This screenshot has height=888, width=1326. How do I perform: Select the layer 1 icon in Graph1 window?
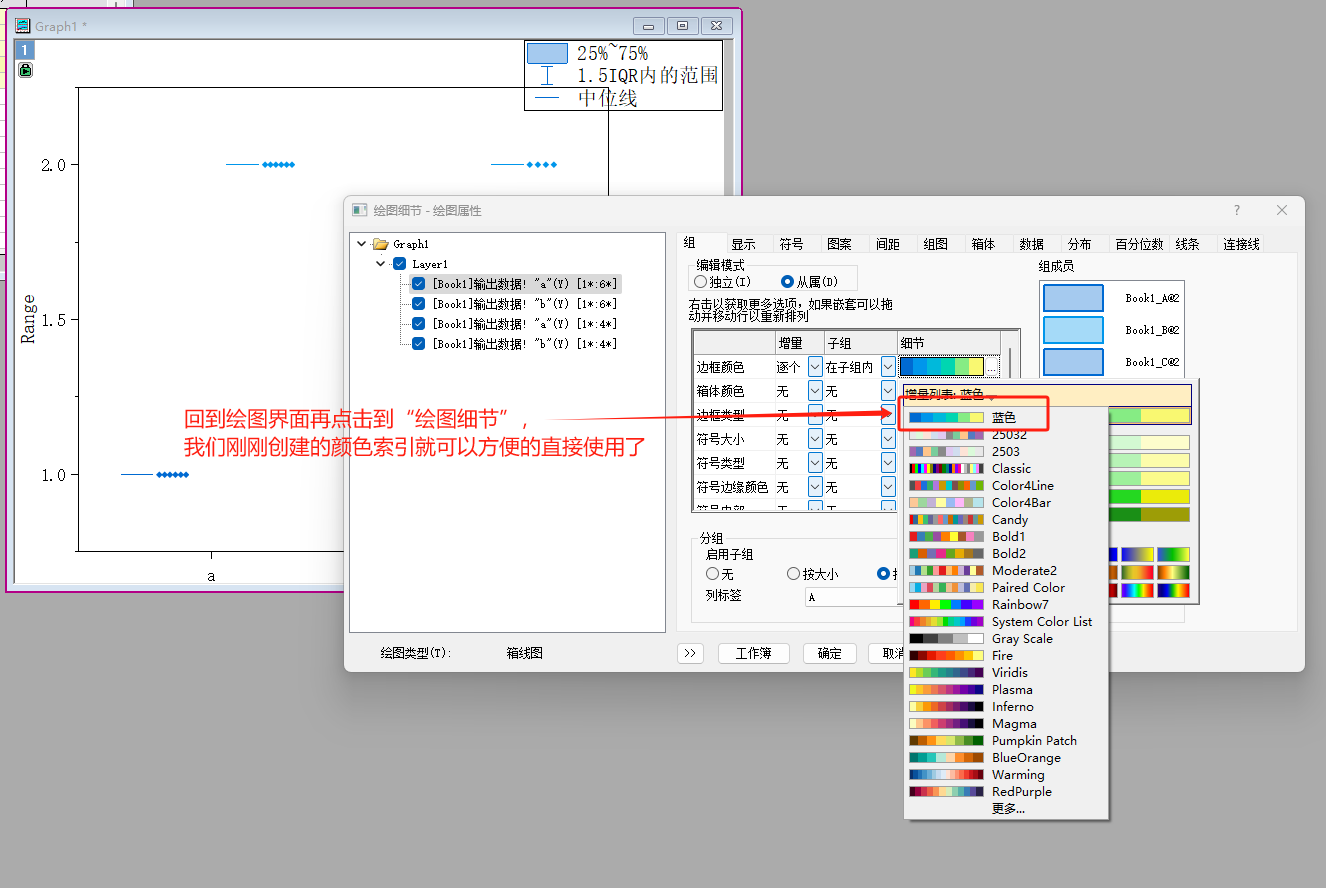tap(23, 48)
